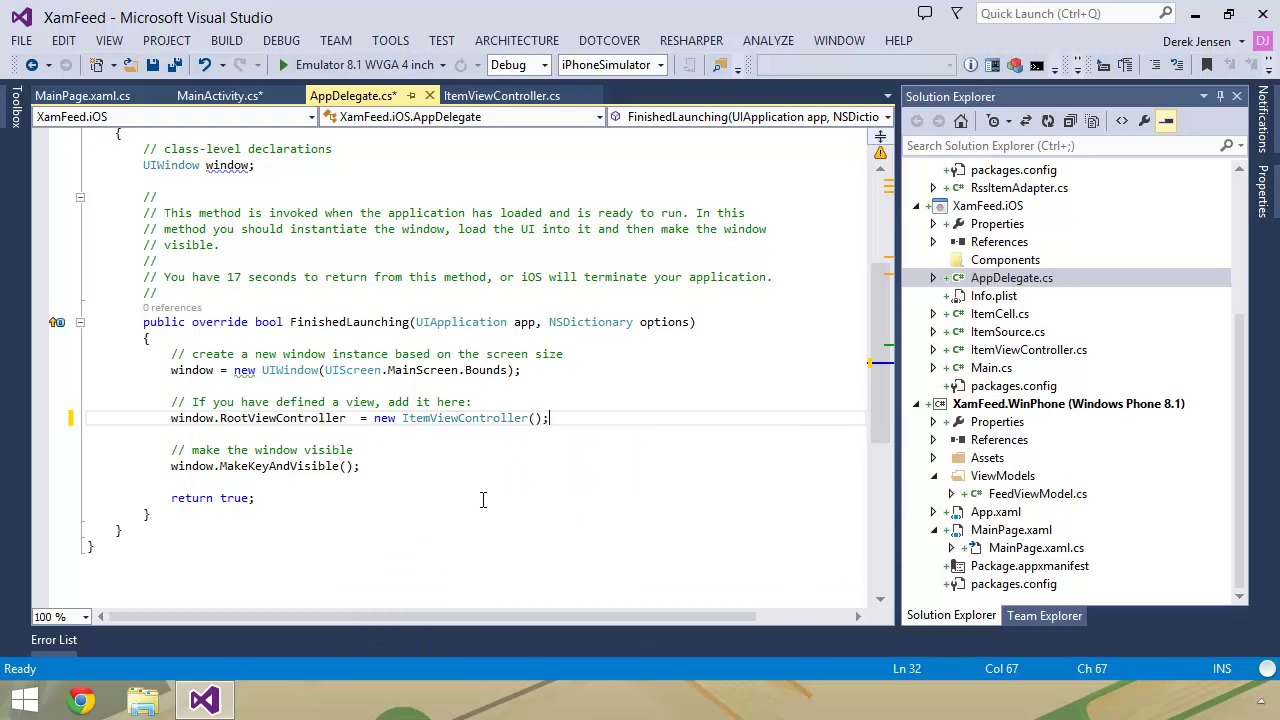The image size is (1280, 720).
Task: Open the XamFeed.iOS project scope dropdown
Action: [x=311, y=117]
